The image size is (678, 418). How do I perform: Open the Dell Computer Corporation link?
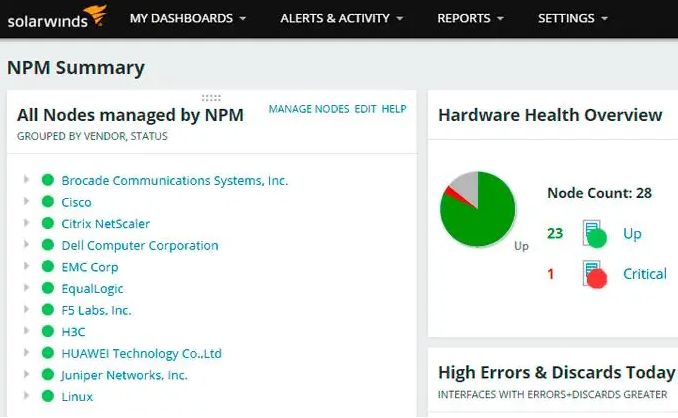tap(140, 246)
